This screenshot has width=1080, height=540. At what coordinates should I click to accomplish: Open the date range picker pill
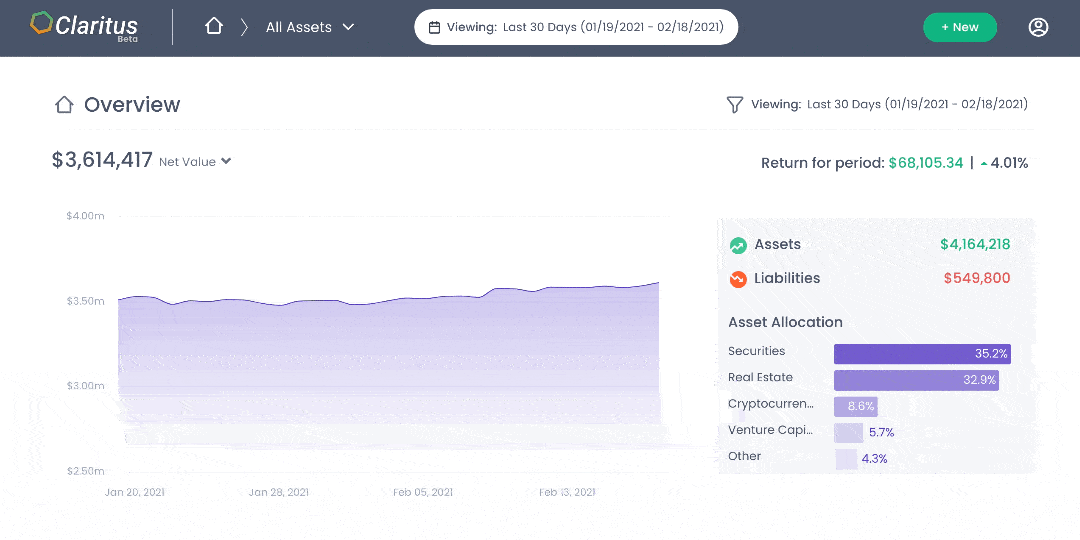pos(576,27)
